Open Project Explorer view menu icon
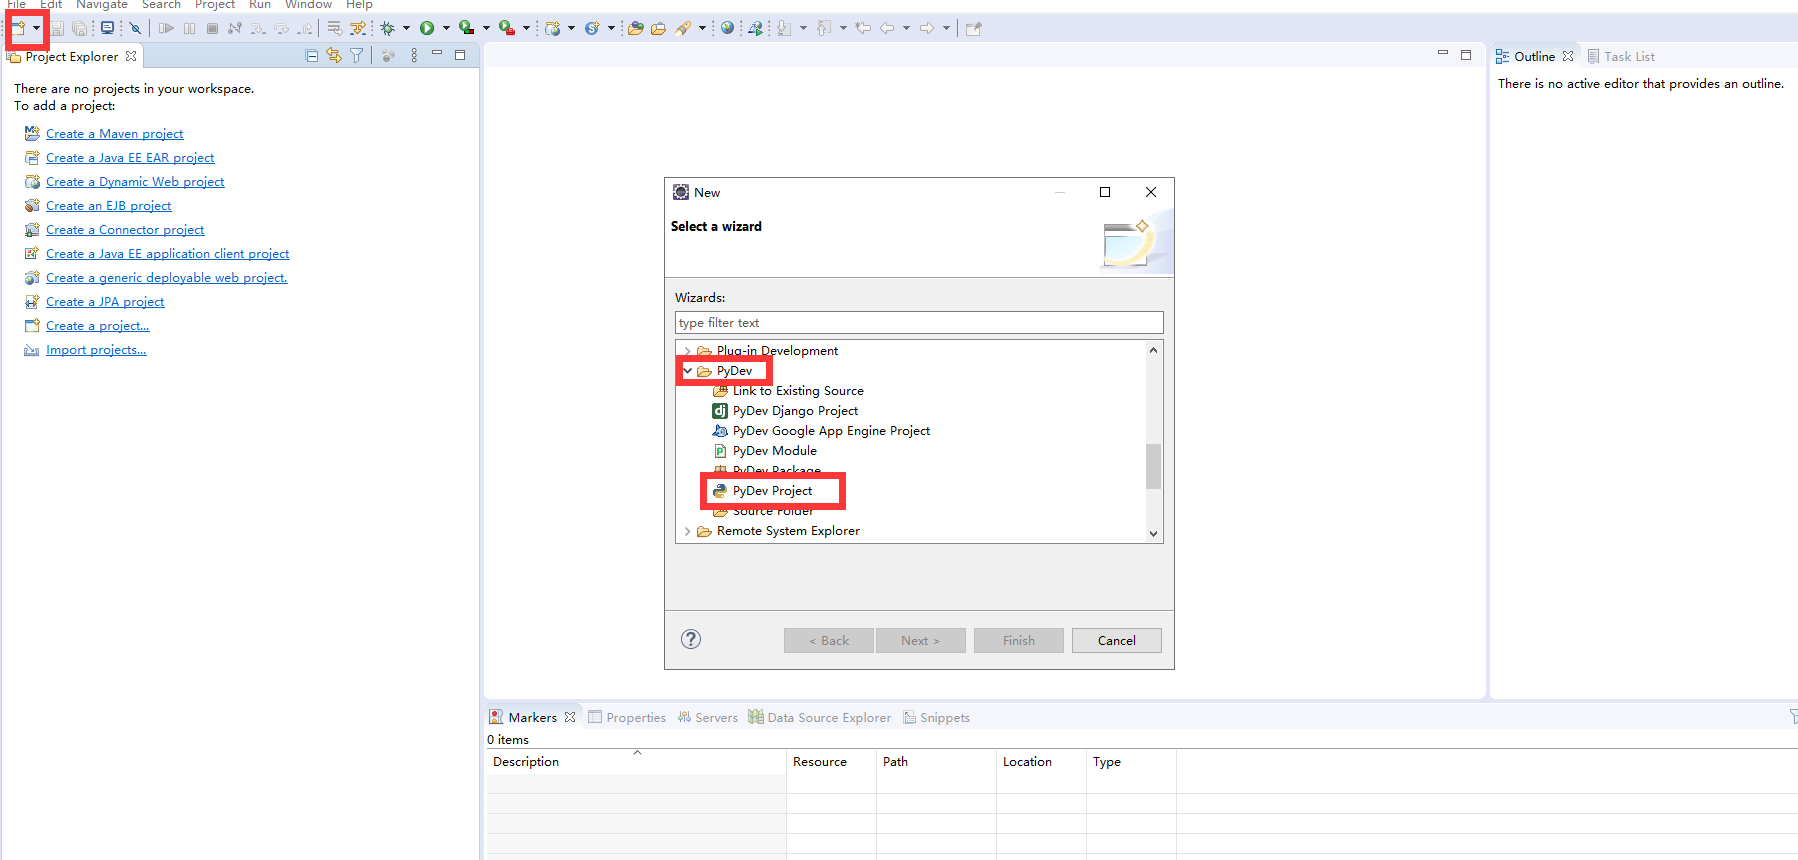Screen dimensions: 1798x860 tap(414, 56)
